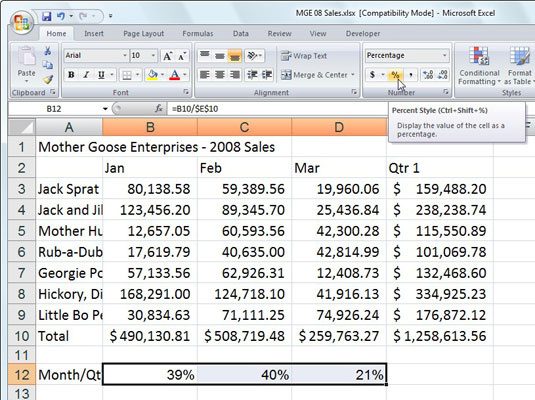Cut the selection with scissors icon
This screenshot has width=535, height=400.
coord(47,51)
